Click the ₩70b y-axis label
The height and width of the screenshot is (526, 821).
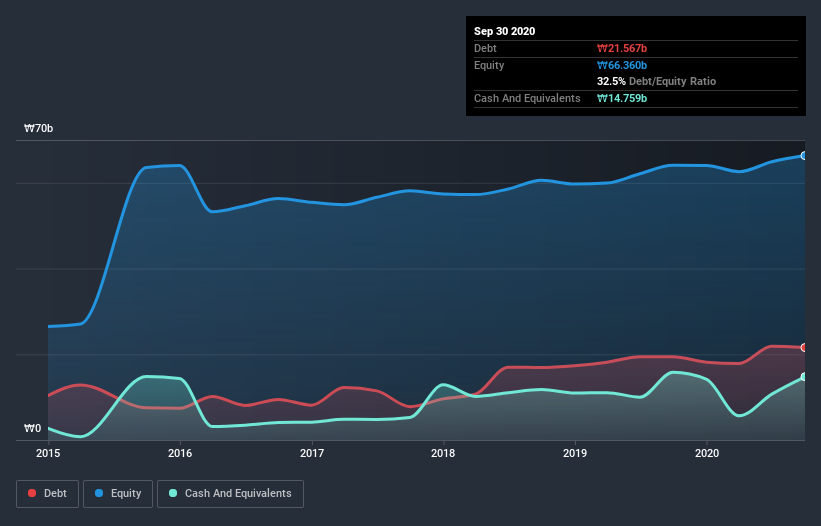[38, 129]
